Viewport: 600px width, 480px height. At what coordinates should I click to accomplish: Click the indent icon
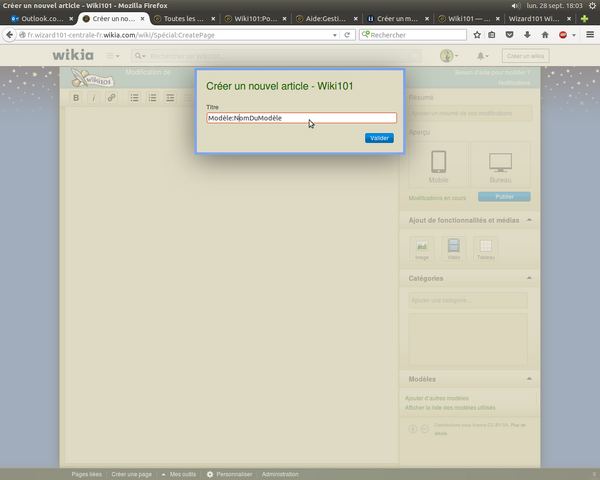coord(170,98)
